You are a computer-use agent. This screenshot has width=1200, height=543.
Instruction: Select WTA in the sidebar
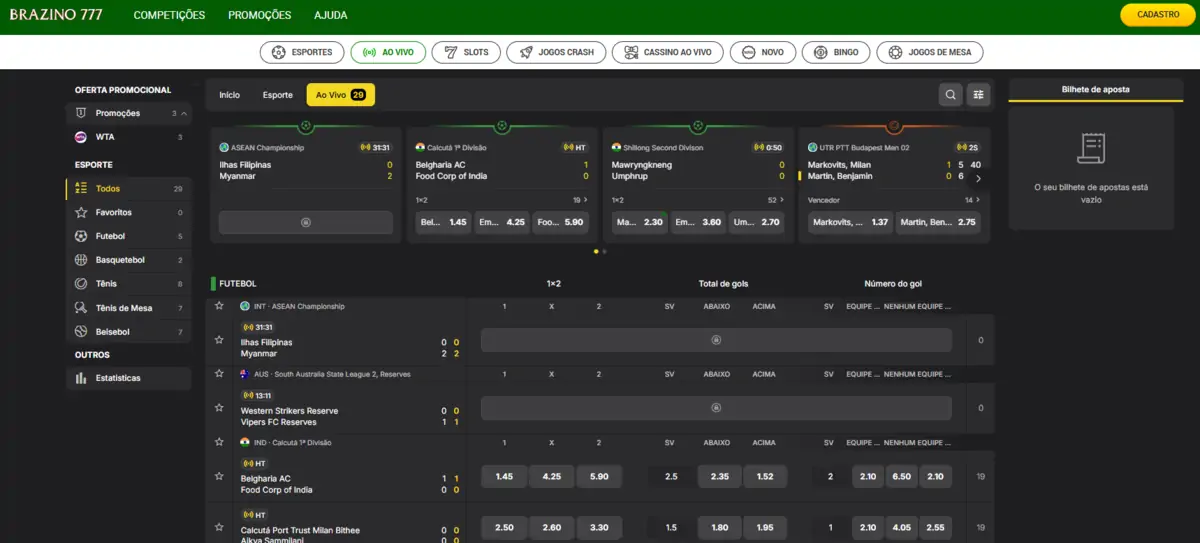(128, 137)
